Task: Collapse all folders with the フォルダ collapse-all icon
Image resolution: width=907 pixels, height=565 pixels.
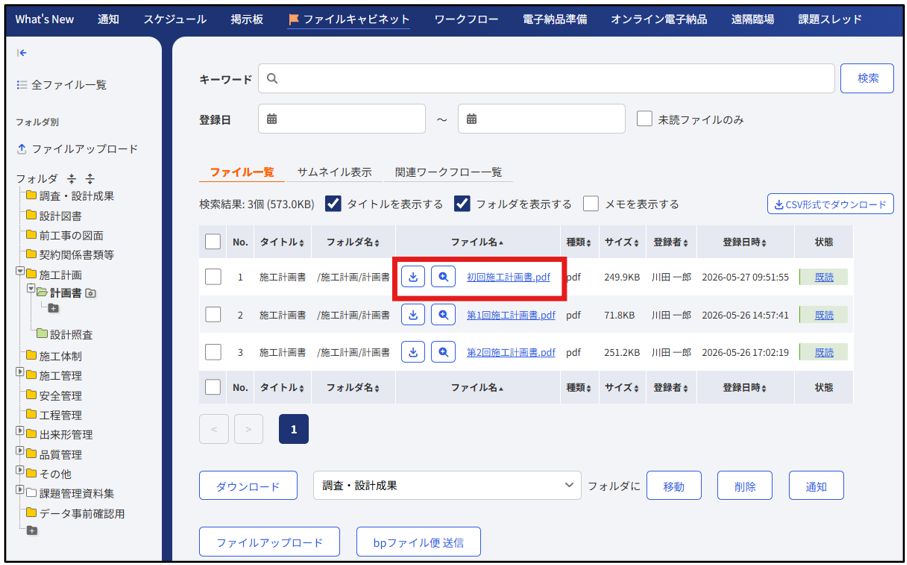Action: pyautogui.click(x=72, y=179)
